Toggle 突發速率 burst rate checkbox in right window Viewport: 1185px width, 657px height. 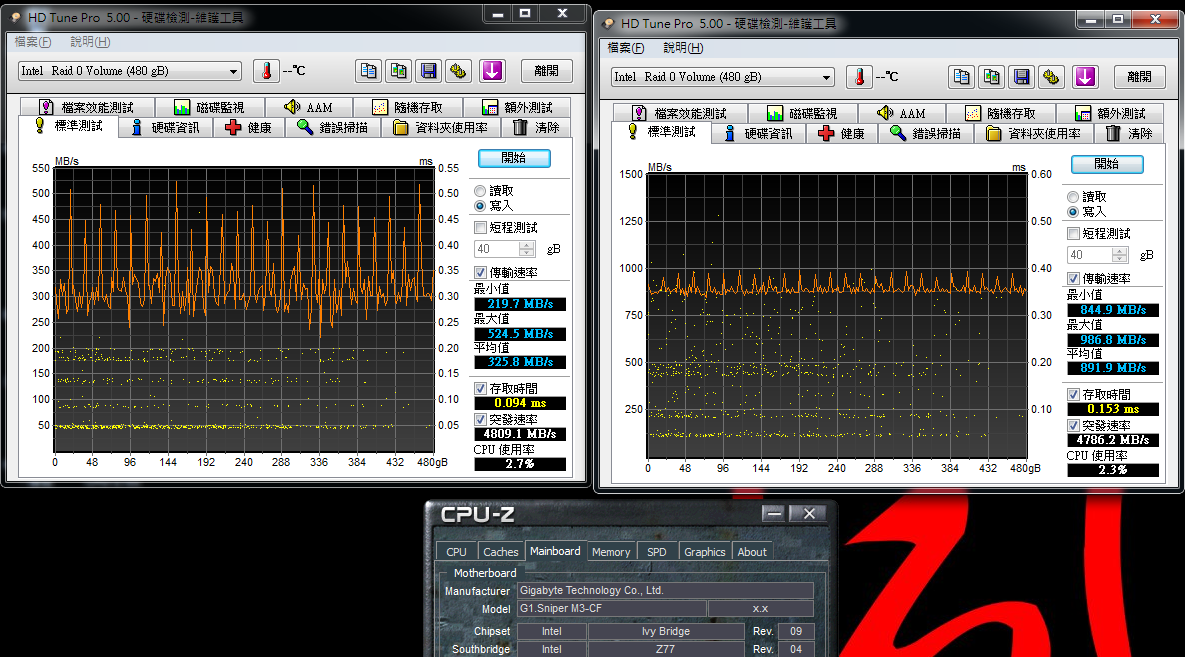point(1073,426)
